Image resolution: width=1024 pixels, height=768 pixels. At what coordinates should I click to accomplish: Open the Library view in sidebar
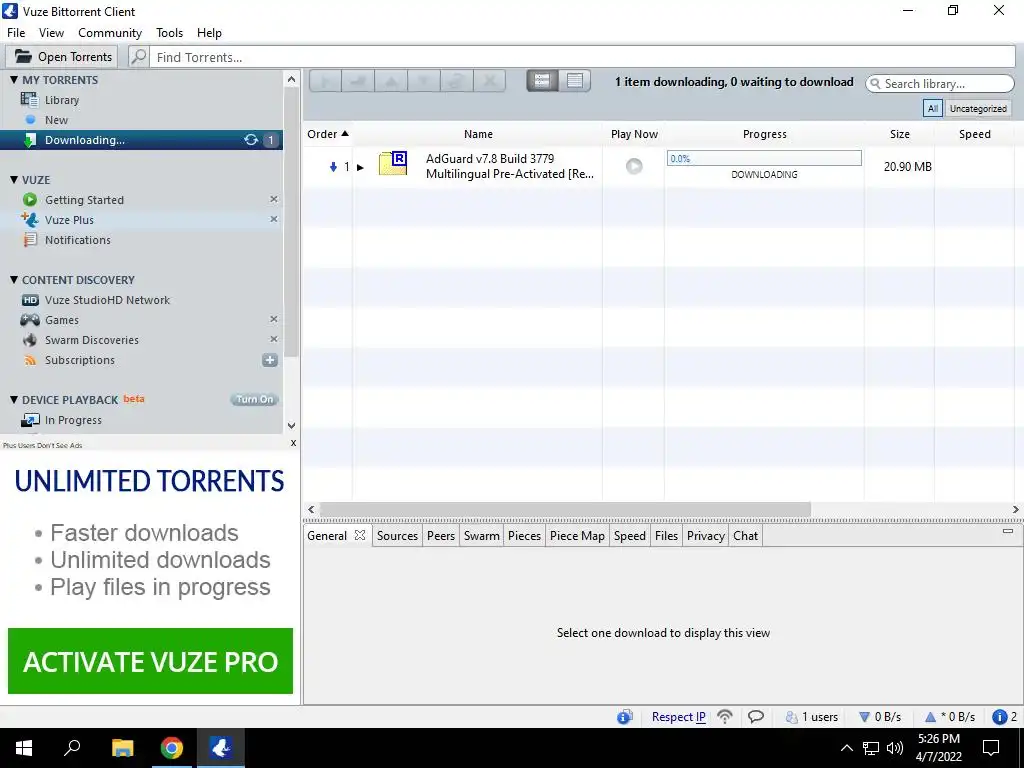coord(61,100)
